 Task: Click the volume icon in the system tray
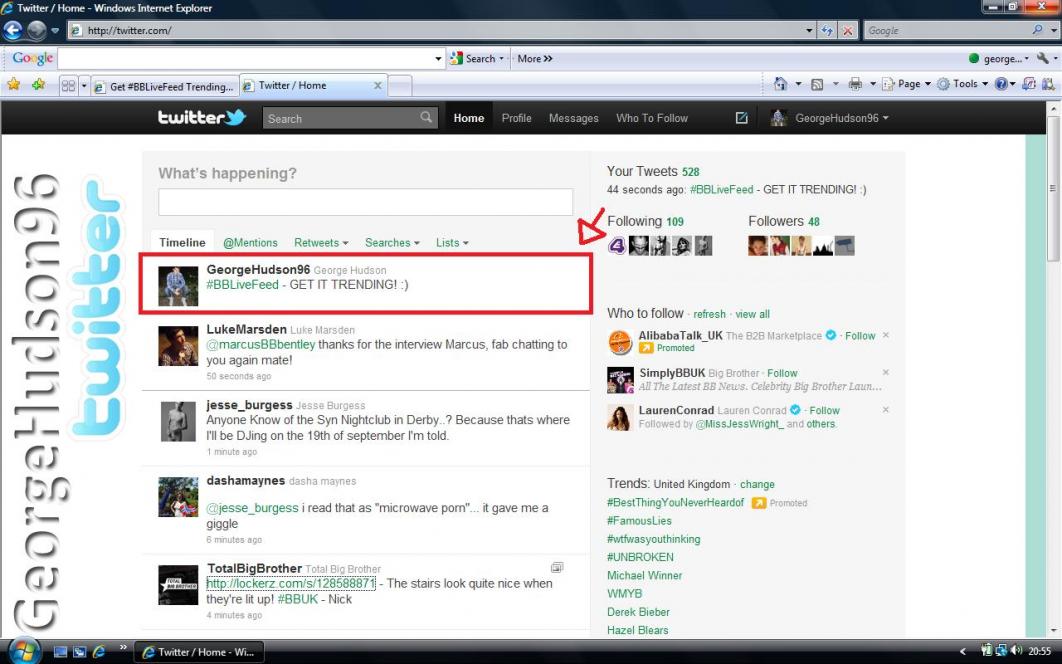(x=1016, y=651)
